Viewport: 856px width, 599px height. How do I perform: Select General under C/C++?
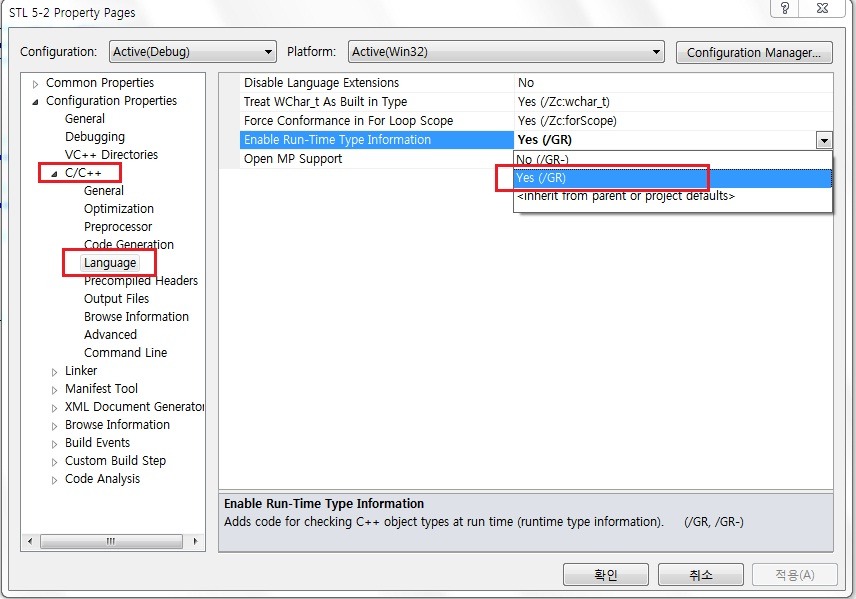[x=104, y=191]
